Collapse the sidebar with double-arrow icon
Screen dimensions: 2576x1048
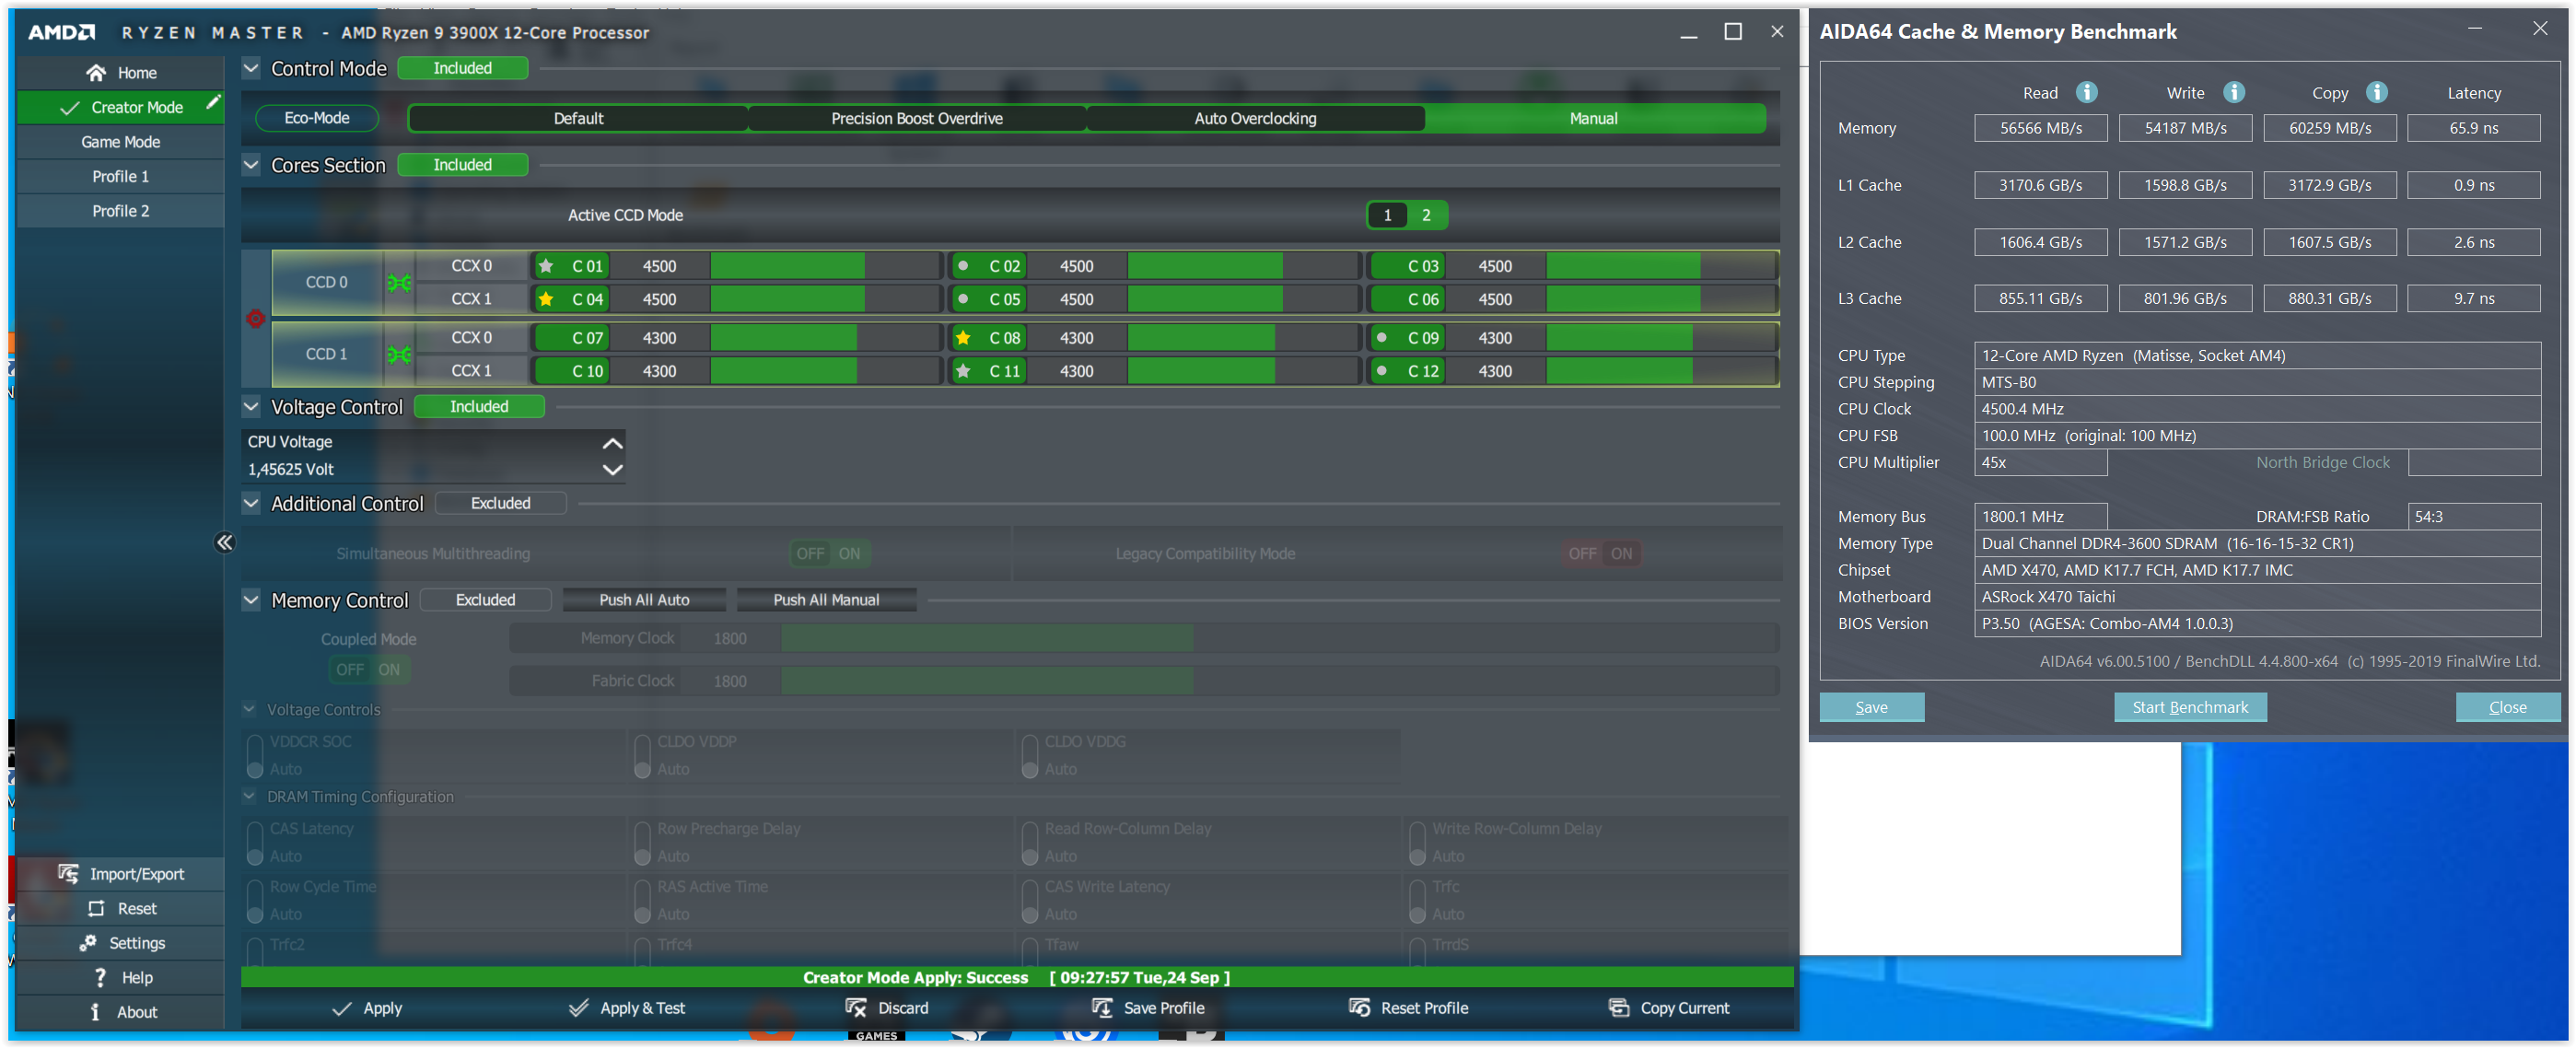point(224,542)
